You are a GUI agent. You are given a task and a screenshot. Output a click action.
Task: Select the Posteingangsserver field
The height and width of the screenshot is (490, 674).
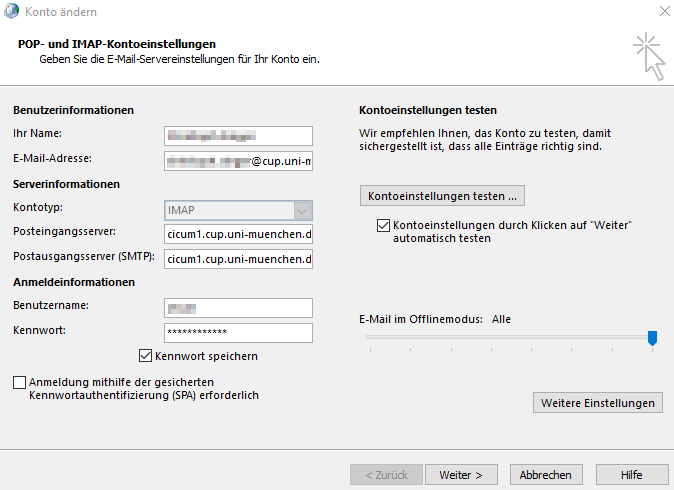pyautogui.click(x=238, y=234)
